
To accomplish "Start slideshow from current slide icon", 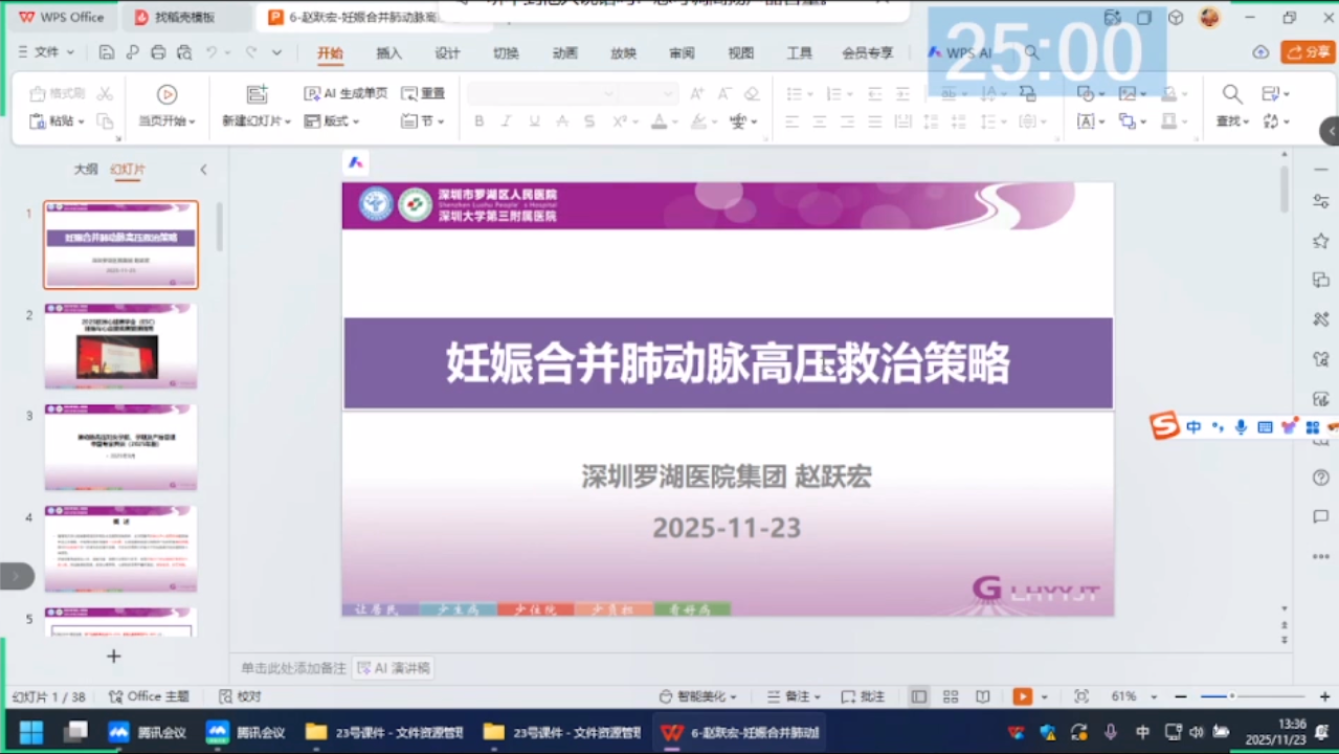I will click(167, 94).
